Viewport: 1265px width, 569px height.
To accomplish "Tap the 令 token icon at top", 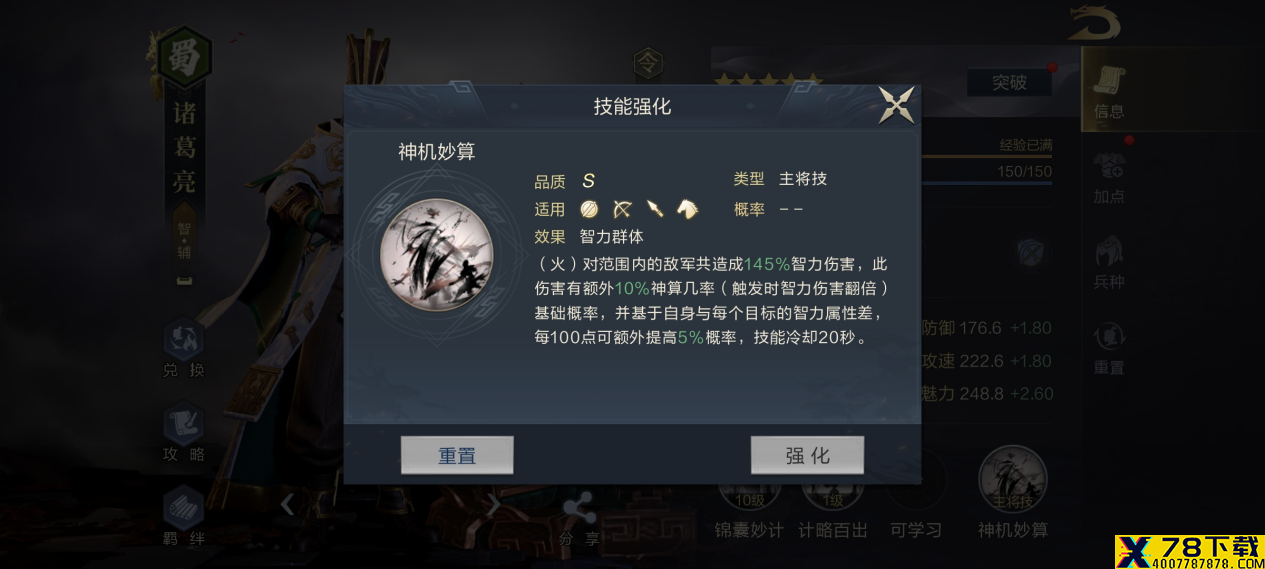I will (x=648, y=64).
